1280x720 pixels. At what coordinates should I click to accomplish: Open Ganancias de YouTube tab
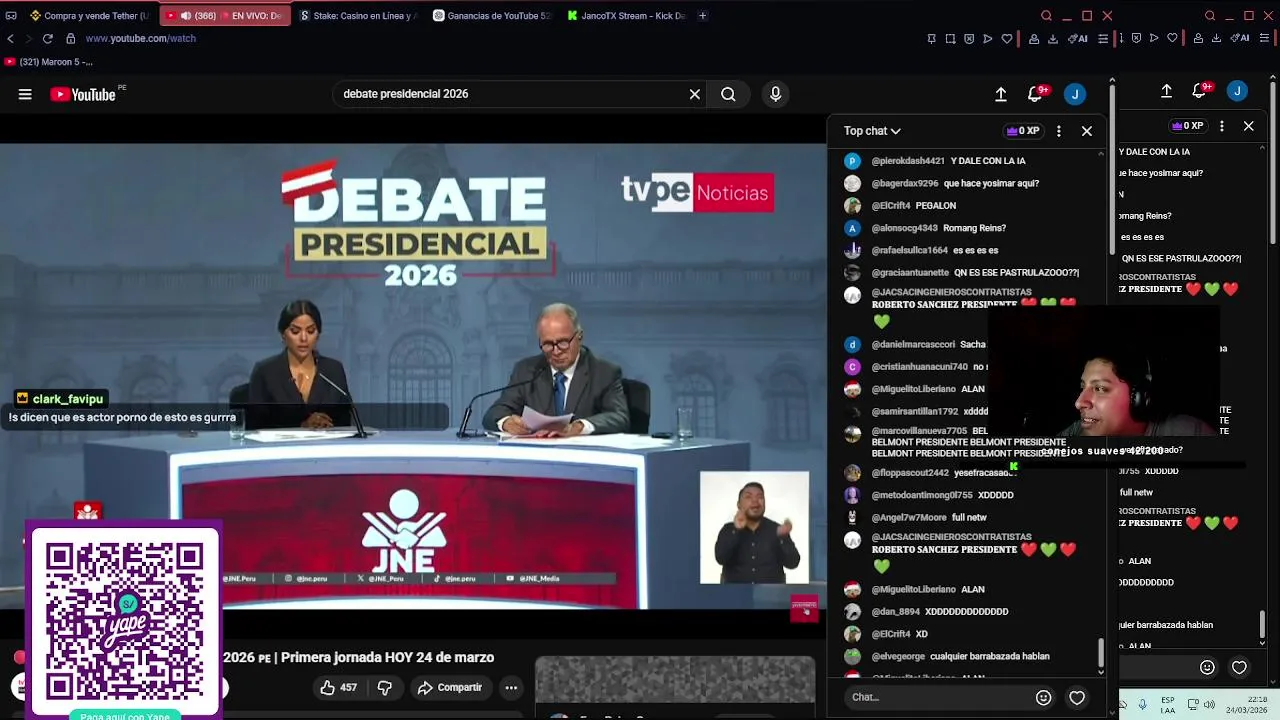(x=491, y=15)
